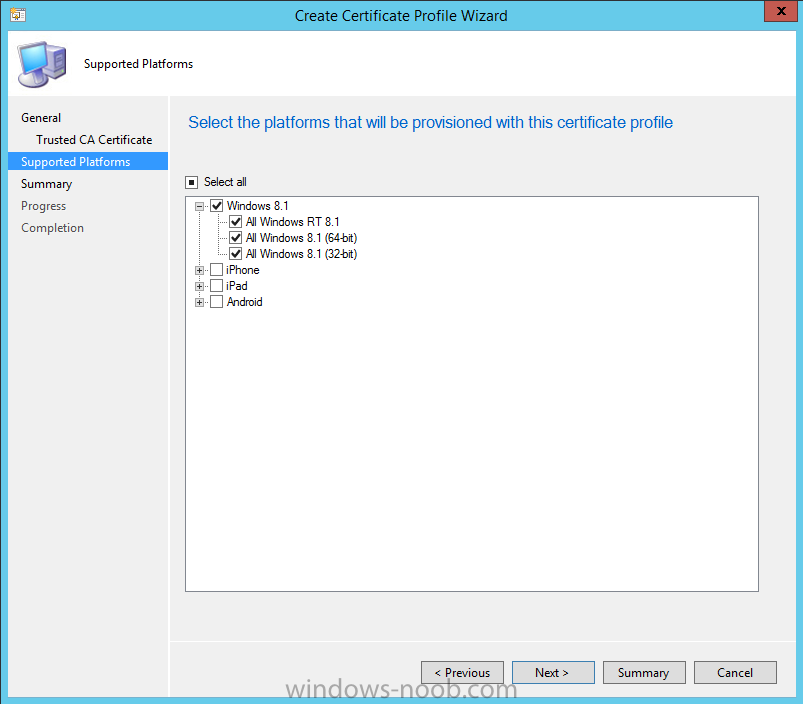Expand the iPhone tree node
Image resolution: width=803 pixels, height=704 pixels.
point(199,270)
